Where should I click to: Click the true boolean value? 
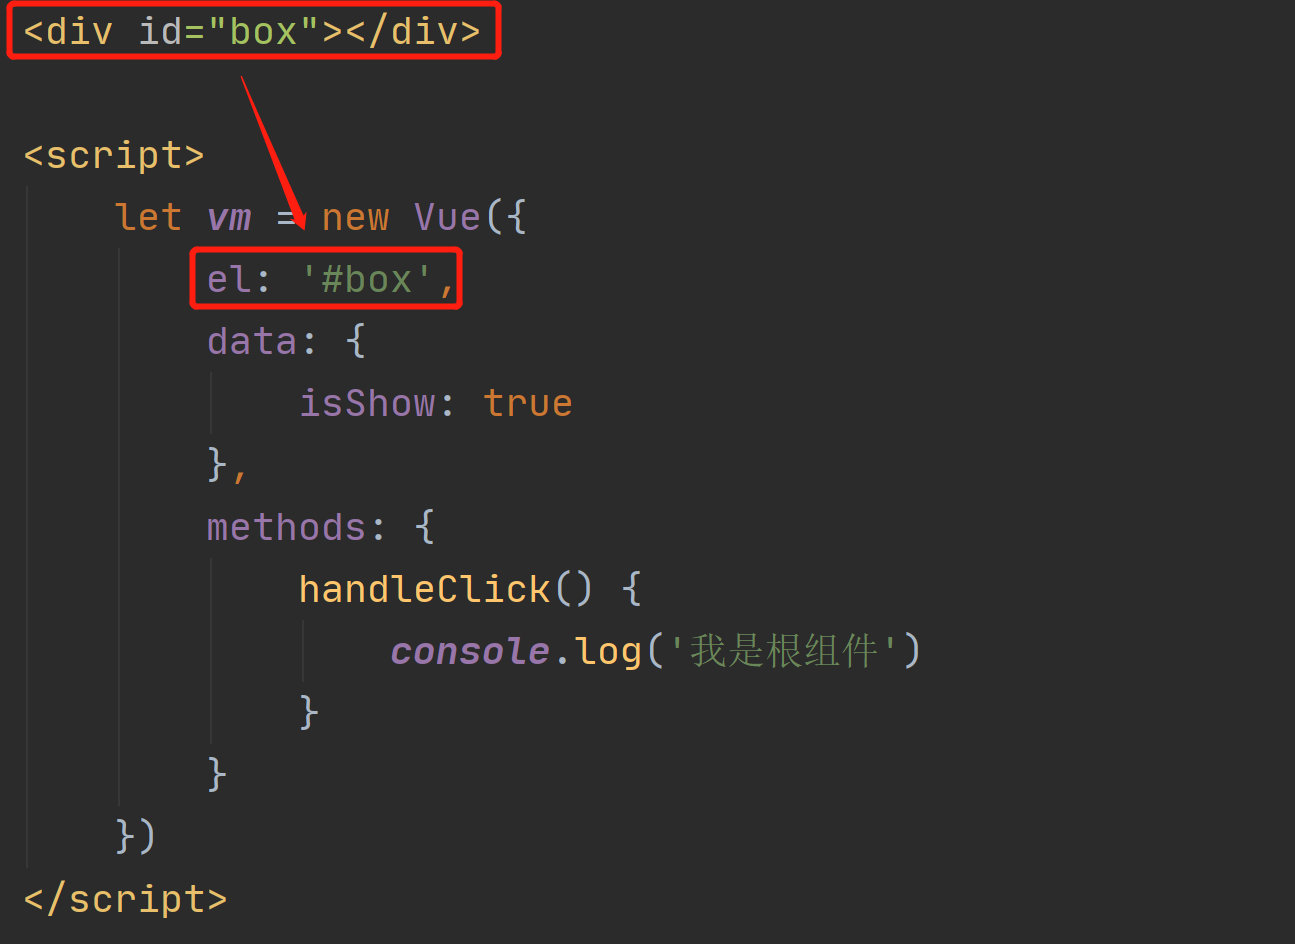pos(528,404)
